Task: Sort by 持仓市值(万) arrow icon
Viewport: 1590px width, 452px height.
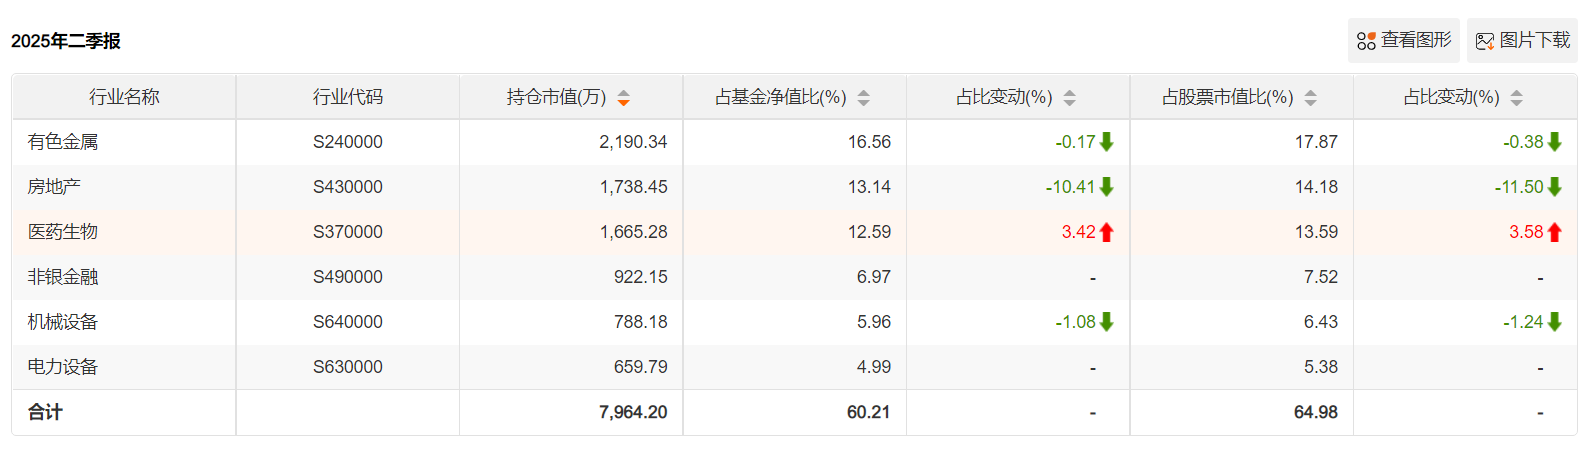Action: tap(623, 98)
